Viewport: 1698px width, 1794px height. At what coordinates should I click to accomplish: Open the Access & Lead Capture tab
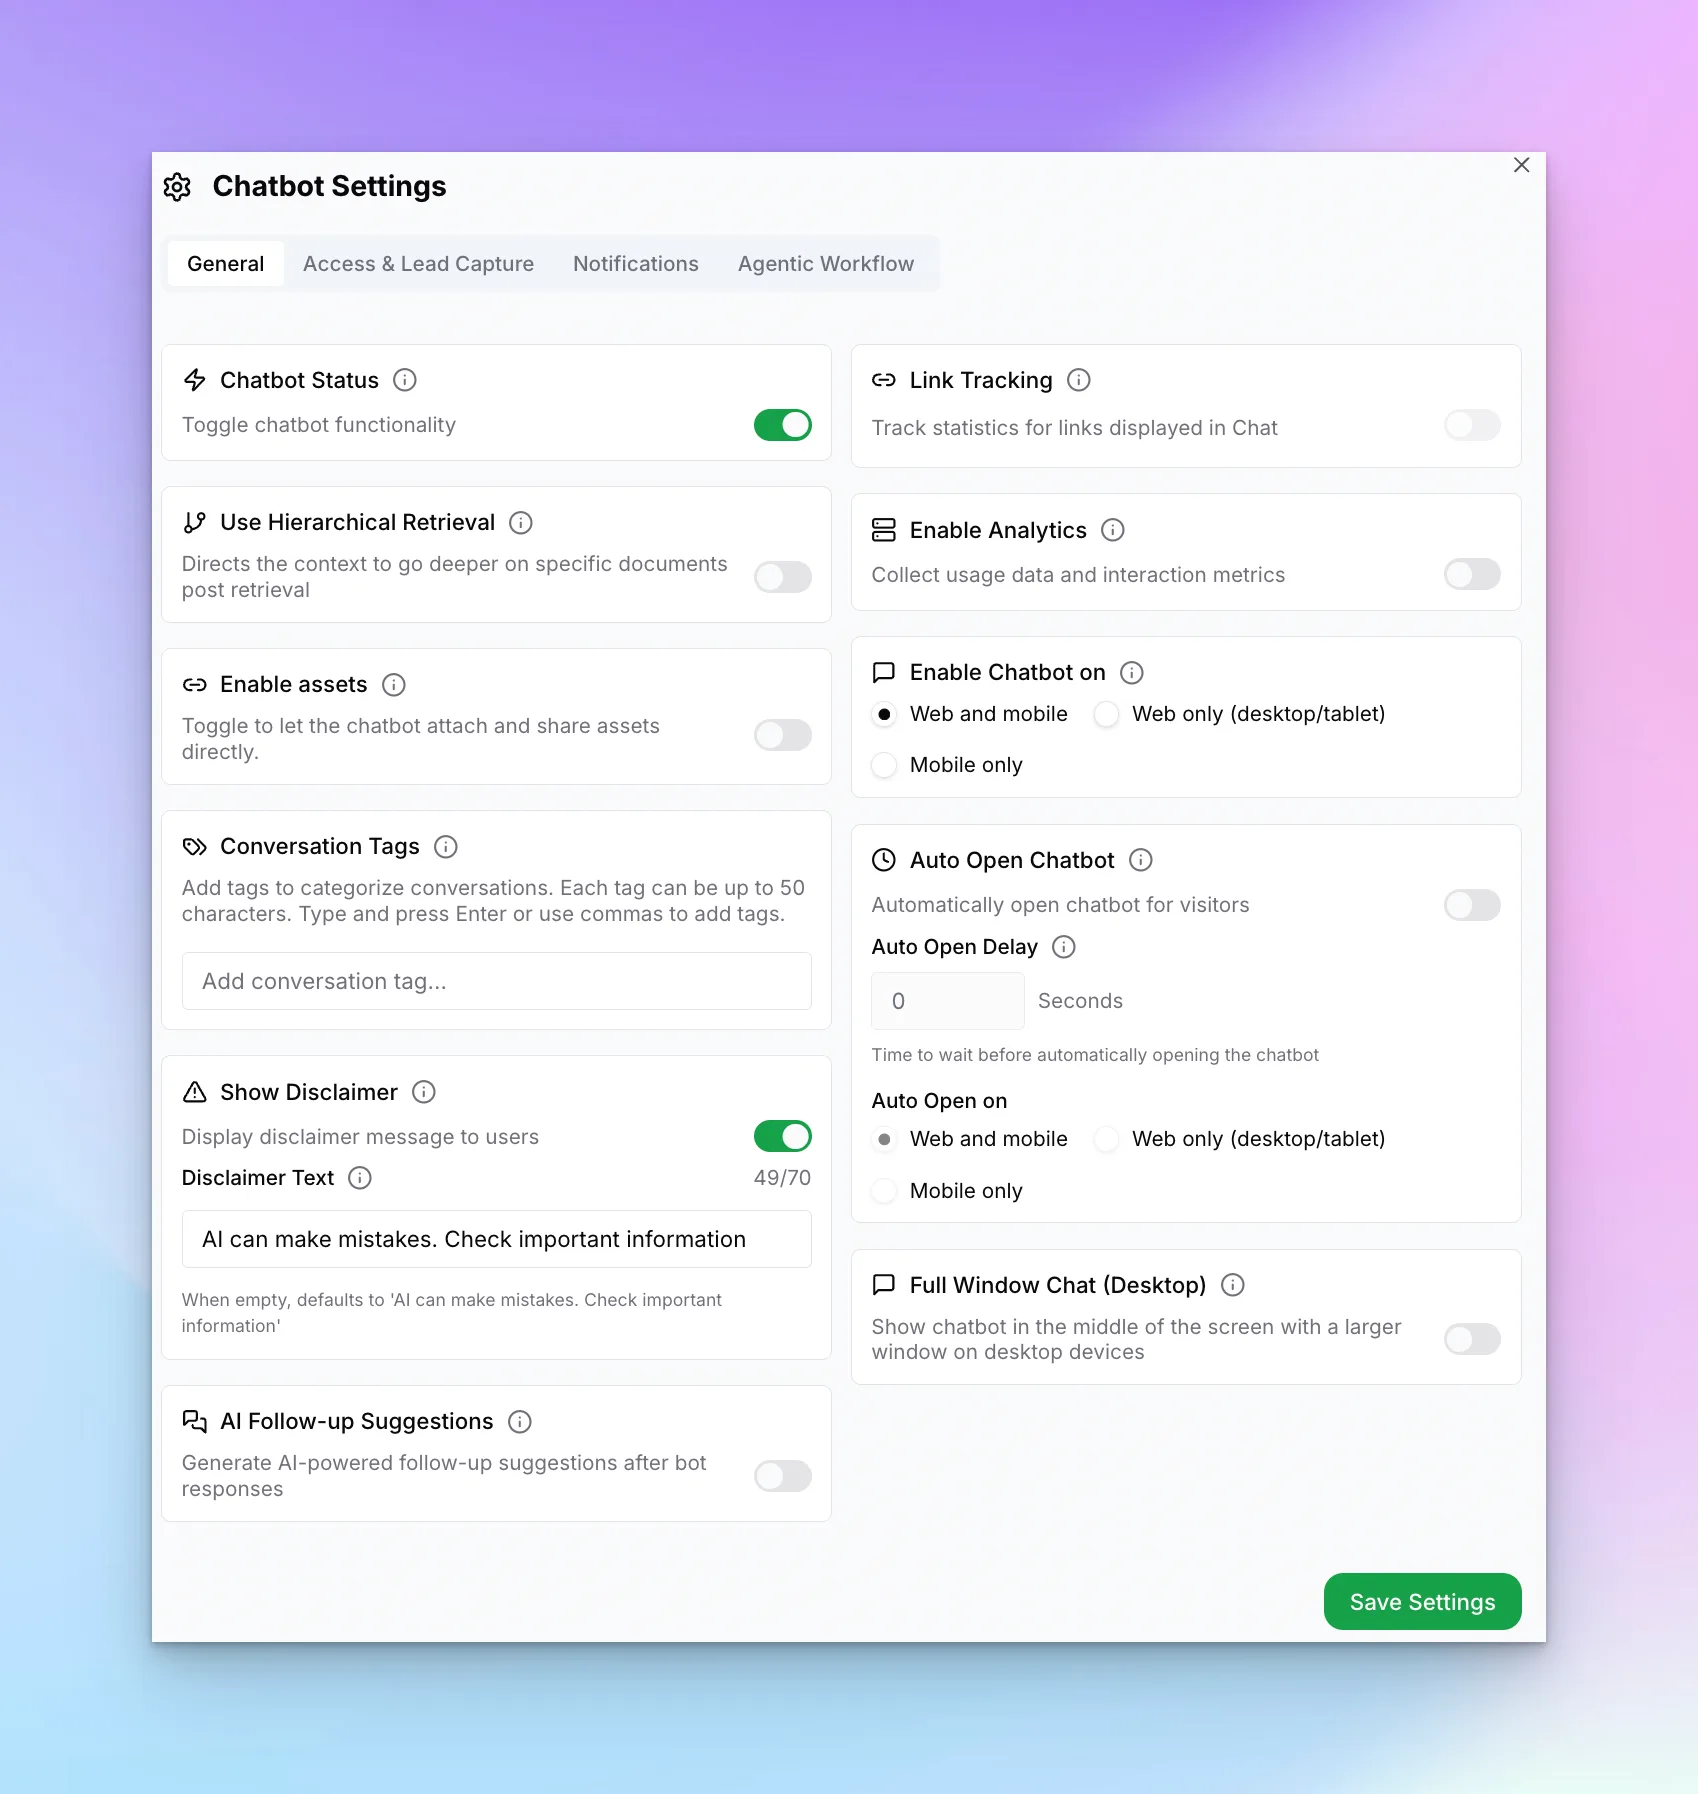click(419, 263)
